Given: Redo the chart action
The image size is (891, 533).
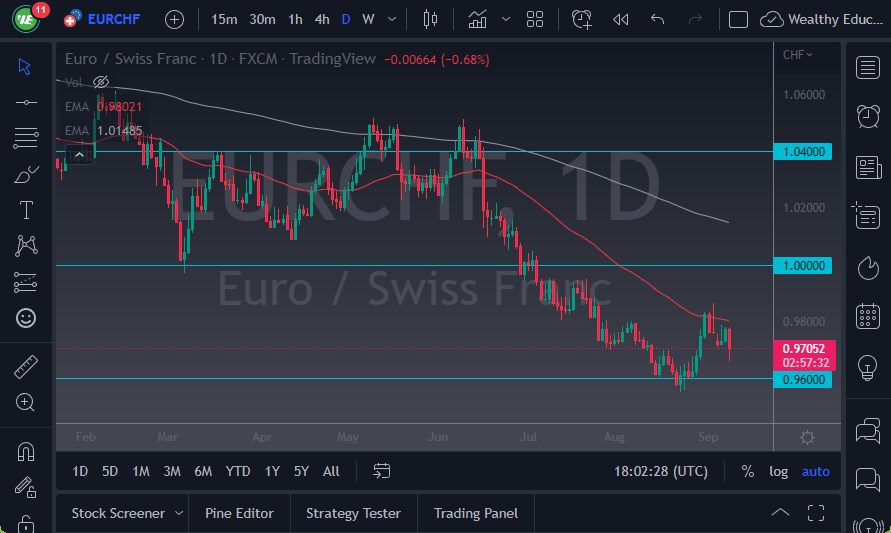Looking at the screenshot, I should point(695,19).
